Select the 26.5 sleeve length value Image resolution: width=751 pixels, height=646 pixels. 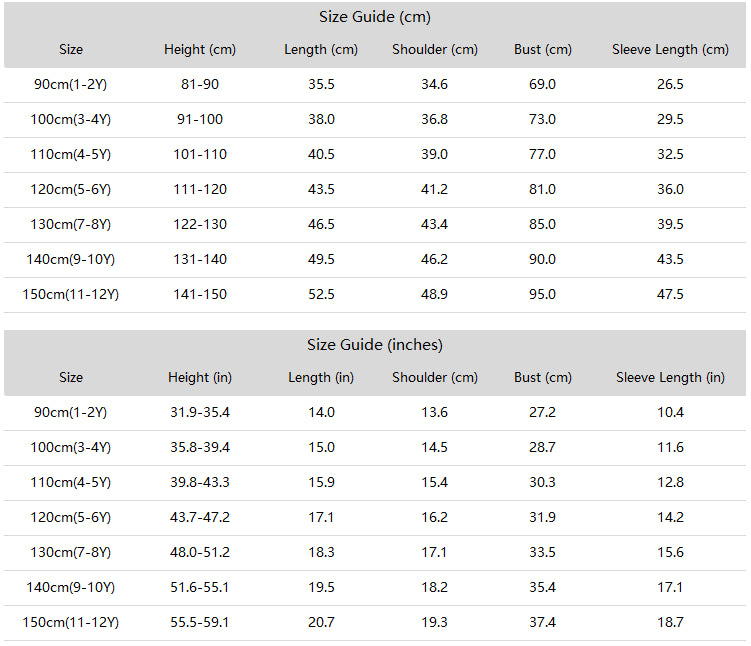pos(670,84)
